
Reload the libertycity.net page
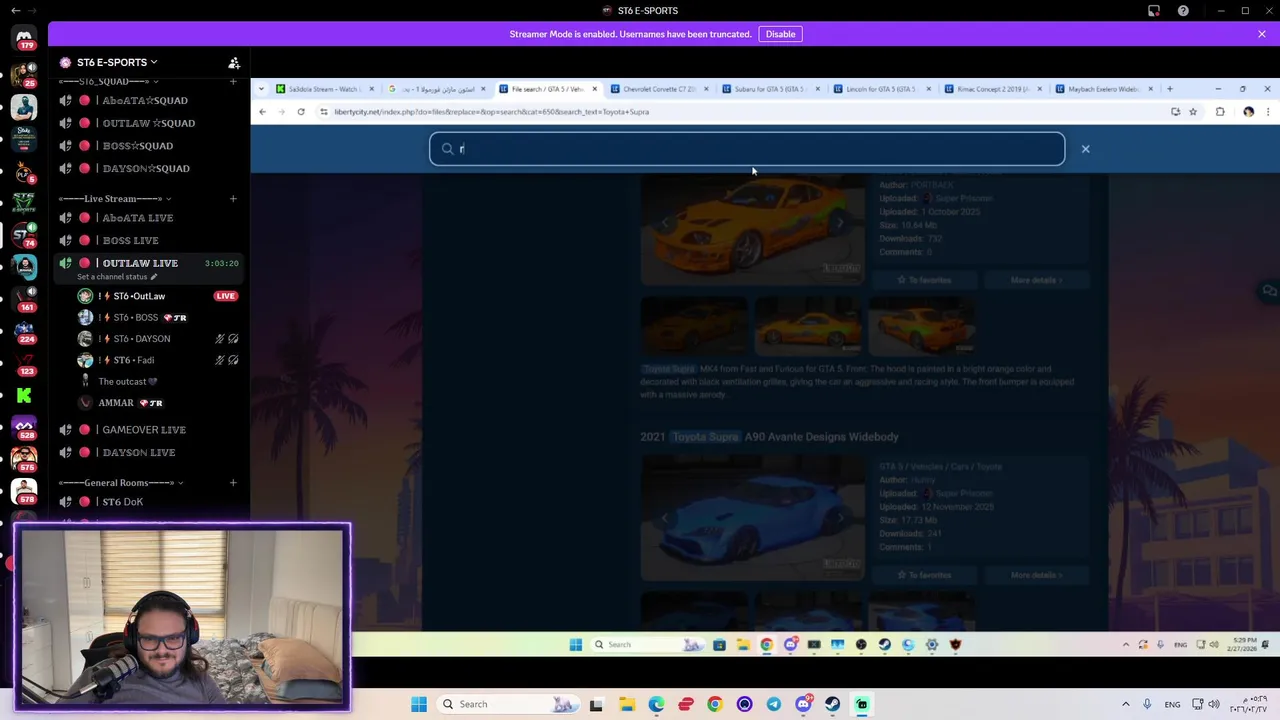tap(301, 112)
